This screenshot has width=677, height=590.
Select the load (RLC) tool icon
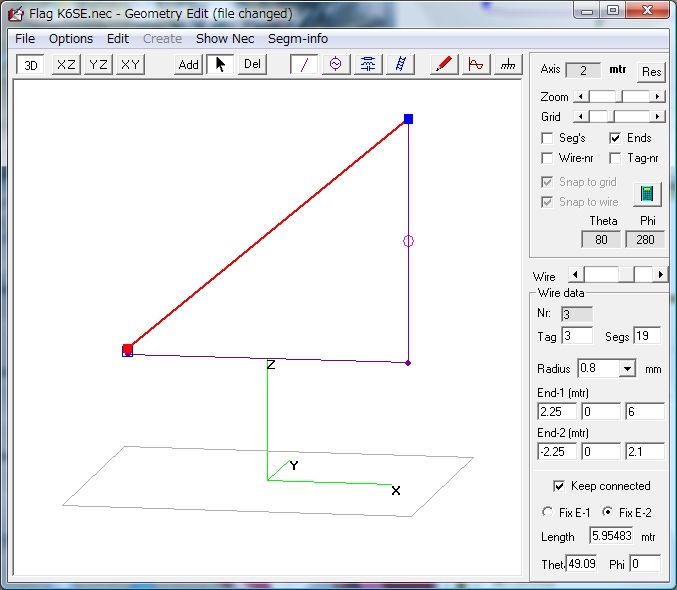368,65
